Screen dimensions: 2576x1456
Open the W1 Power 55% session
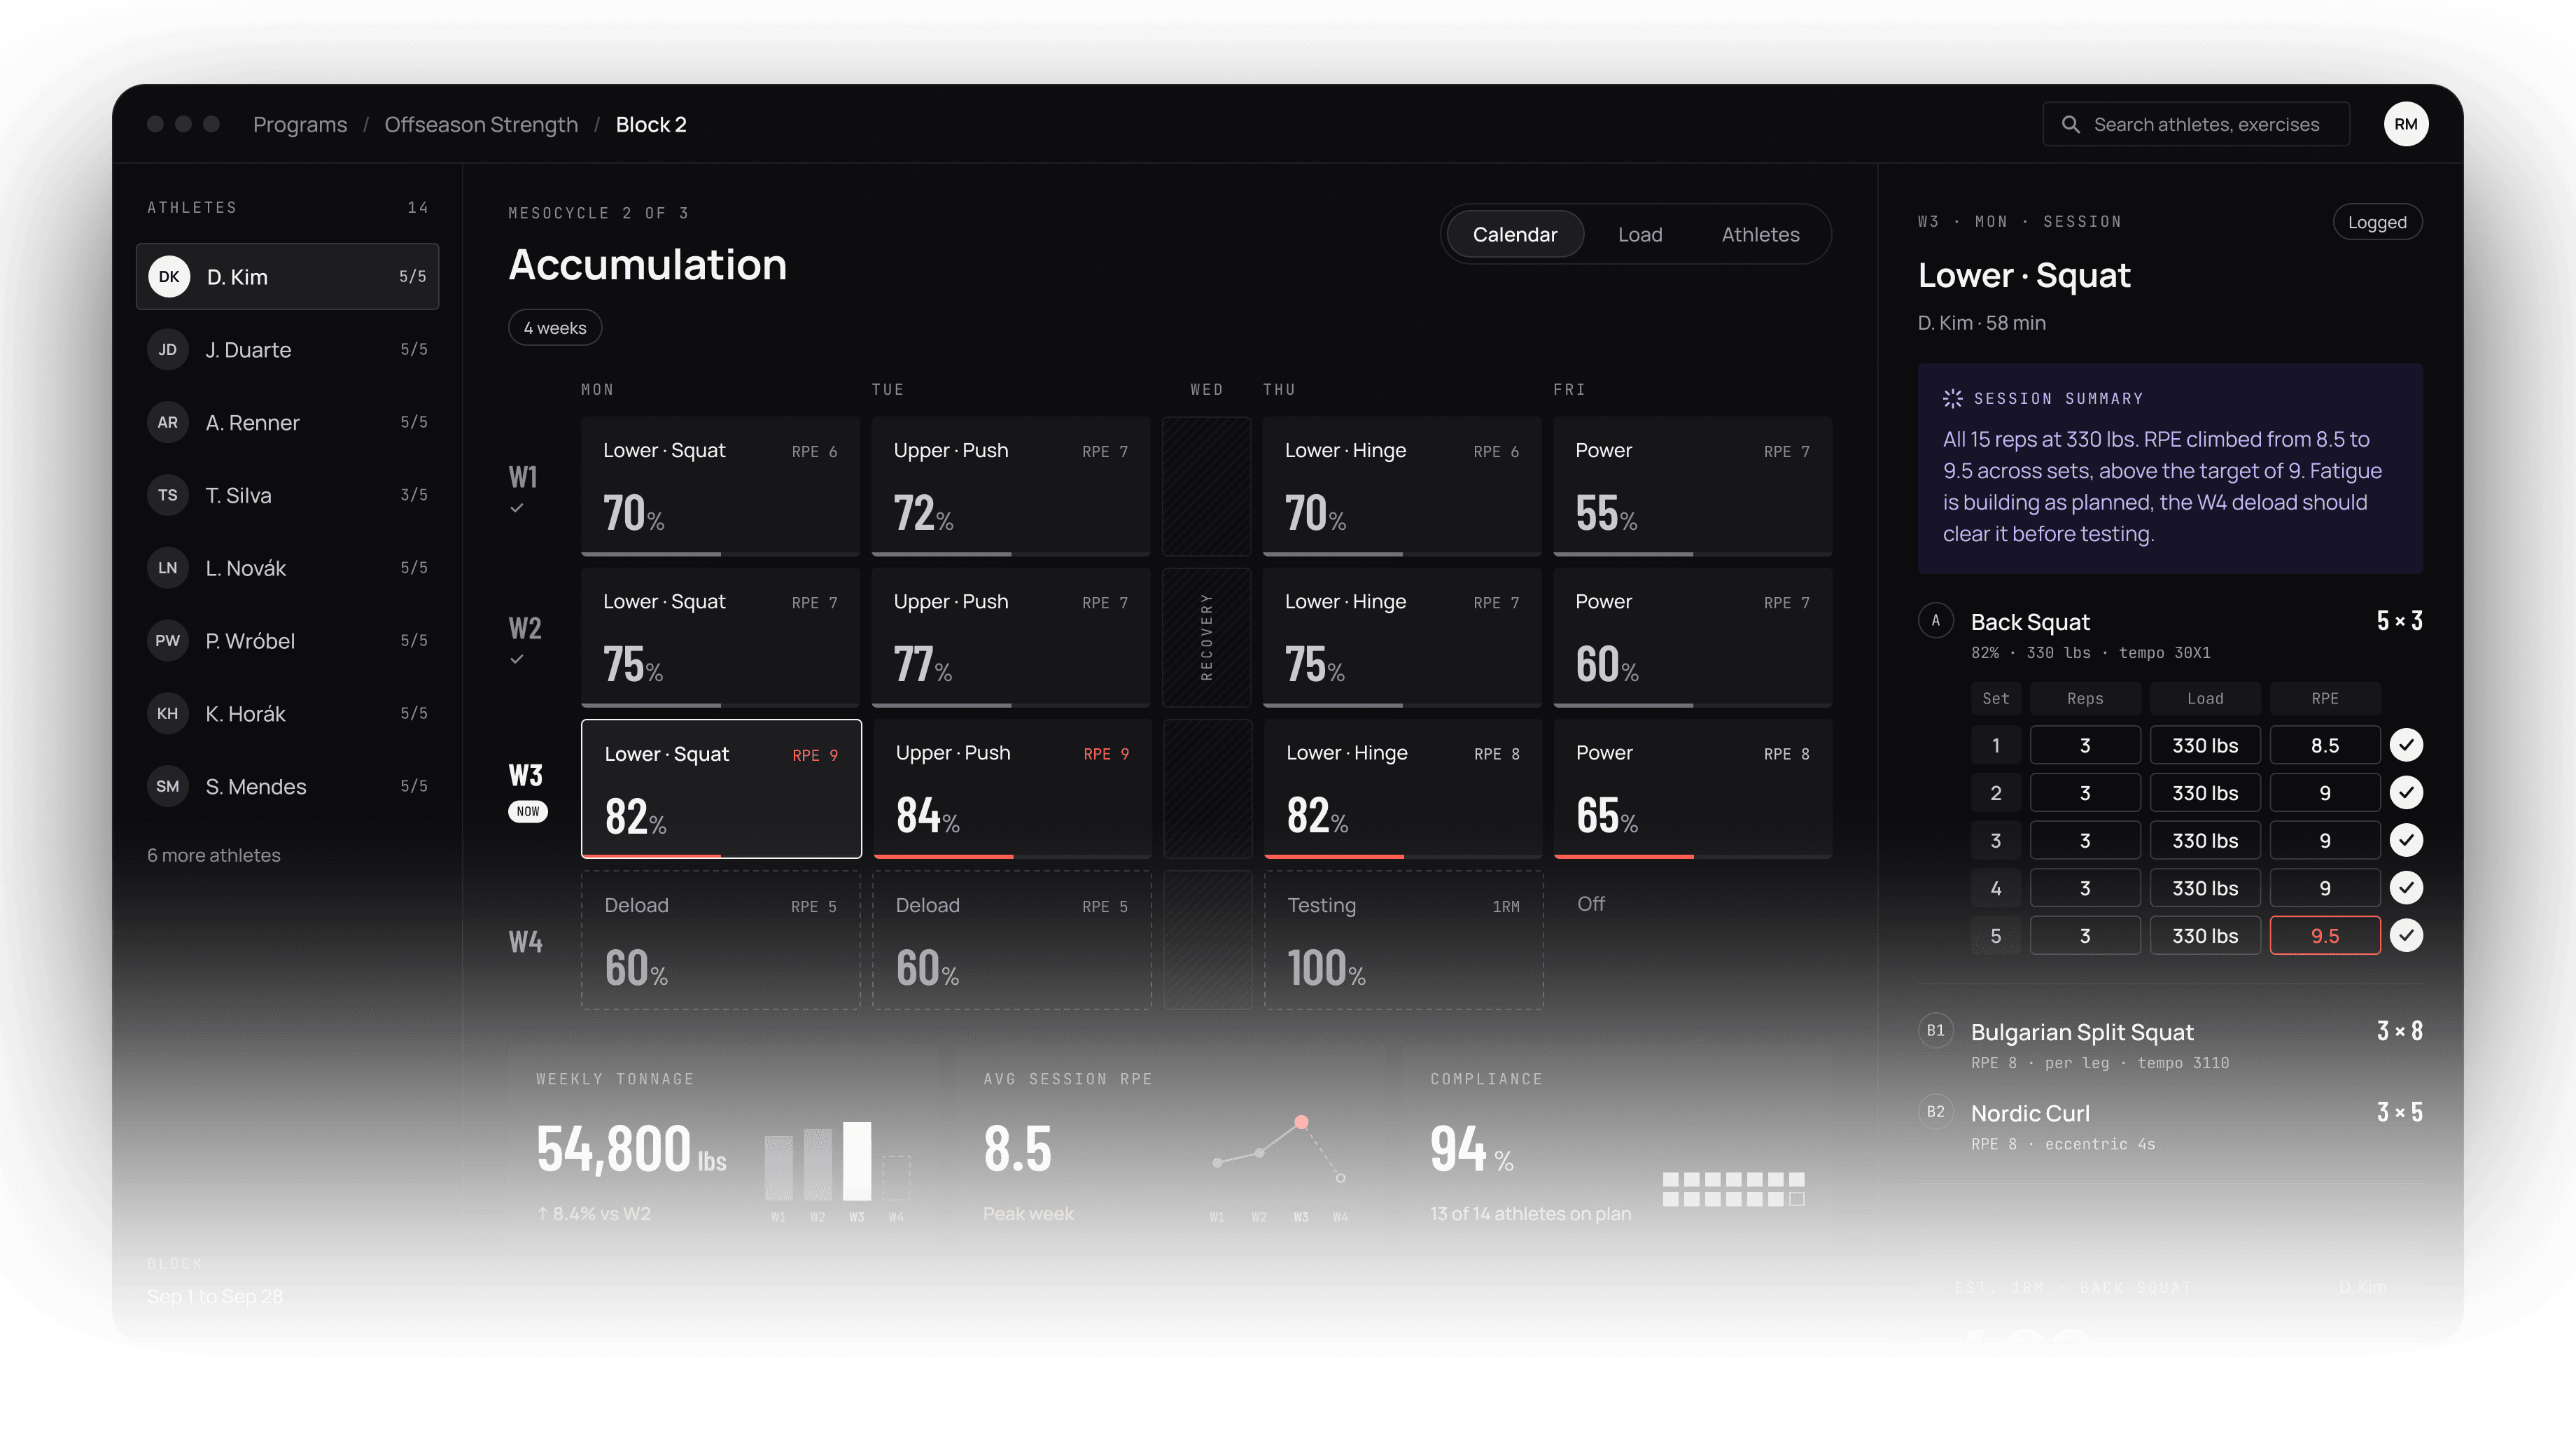pos(1692,486)
